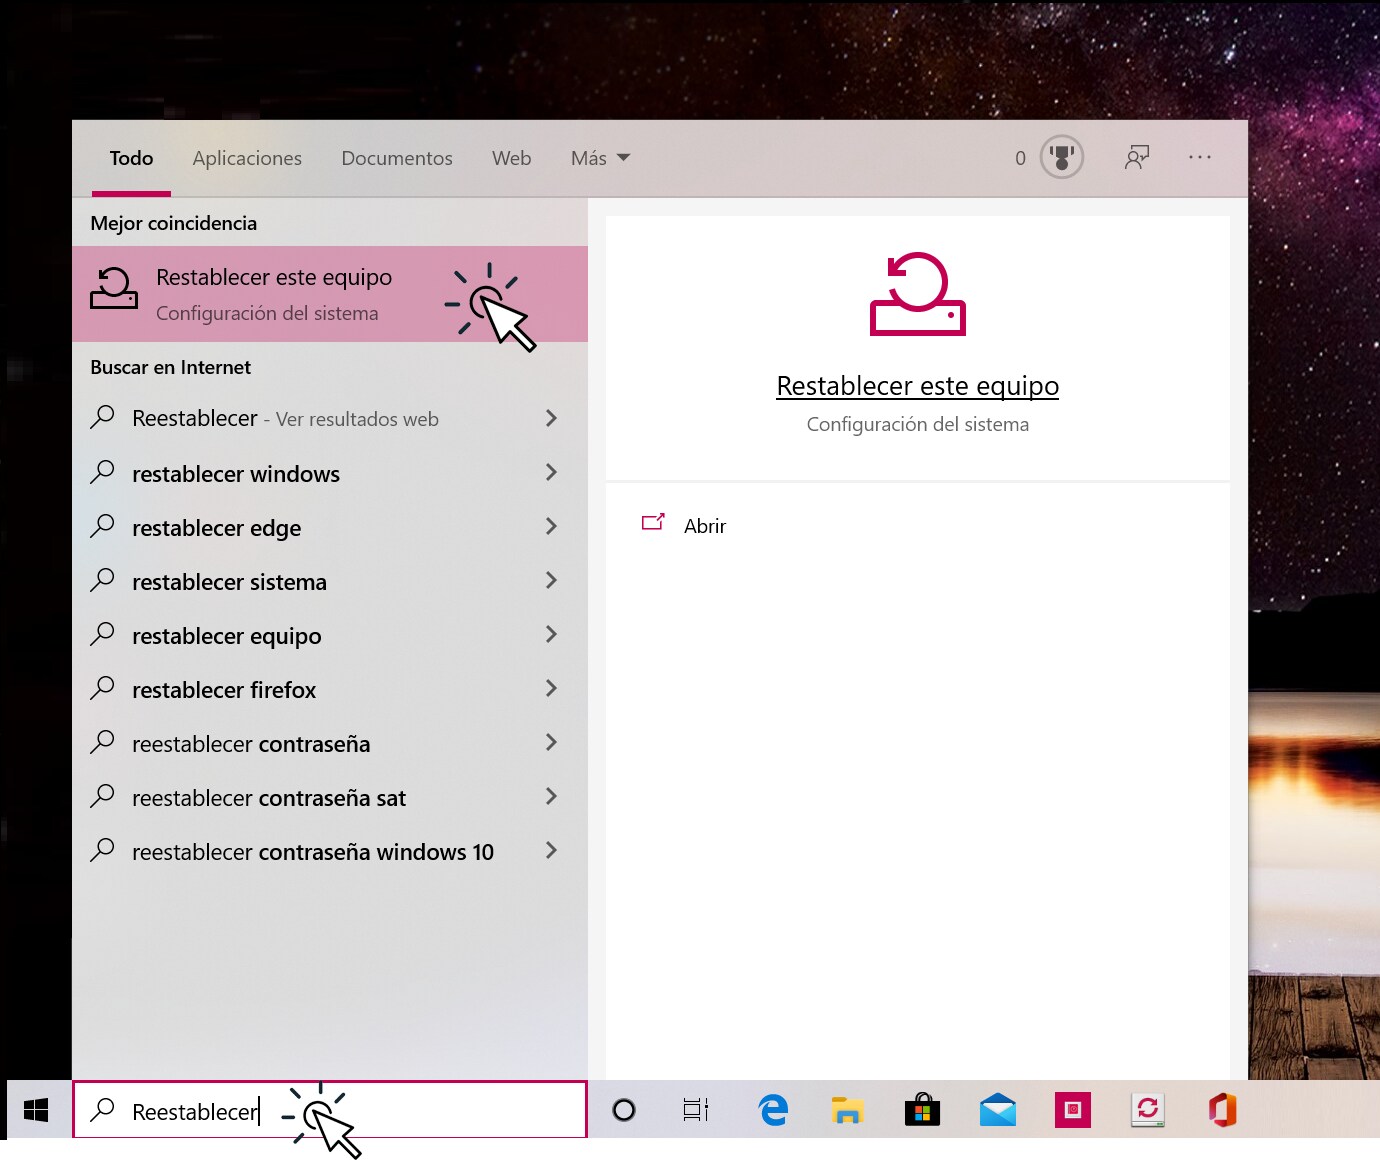Click Abrir to open Restablecer este equipo
Screen dimensions: 1380x1160
pyautogui.click(x=704, y=525)
